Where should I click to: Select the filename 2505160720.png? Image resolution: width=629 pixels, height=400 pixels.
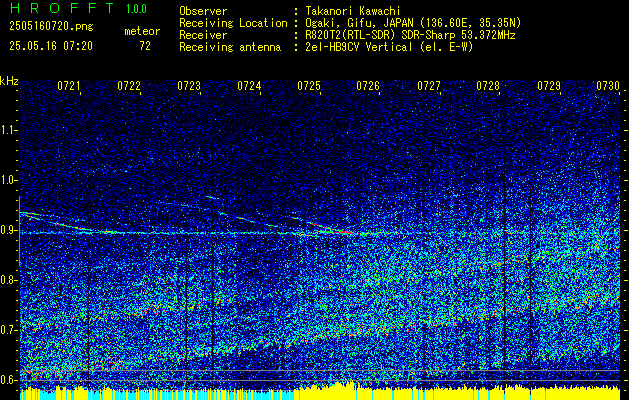(x=51, y=27)
